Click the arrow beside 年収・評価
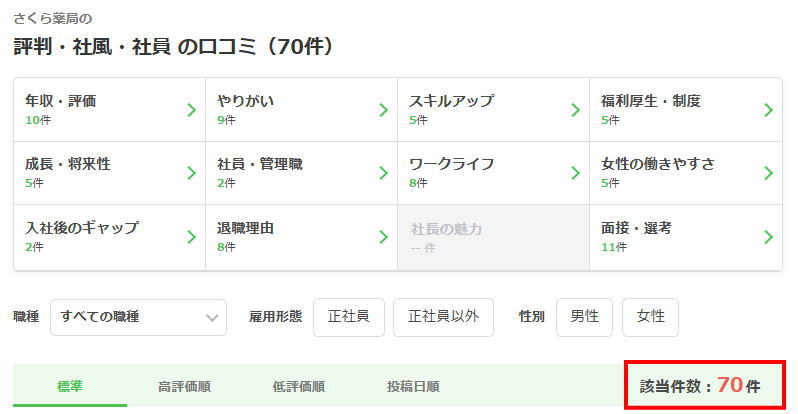 [191, 110]
